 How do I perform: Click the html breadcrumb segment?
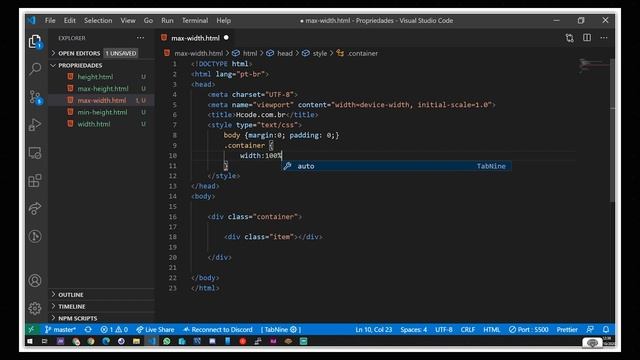point(250,53)
